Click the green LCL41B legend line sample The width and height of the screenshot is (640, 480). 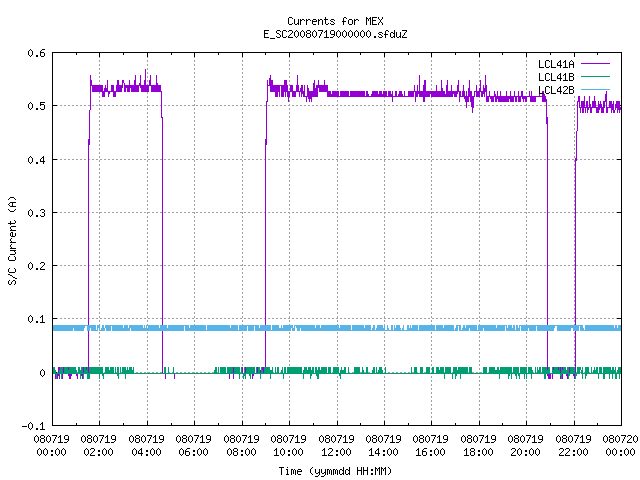coord(595,76)
